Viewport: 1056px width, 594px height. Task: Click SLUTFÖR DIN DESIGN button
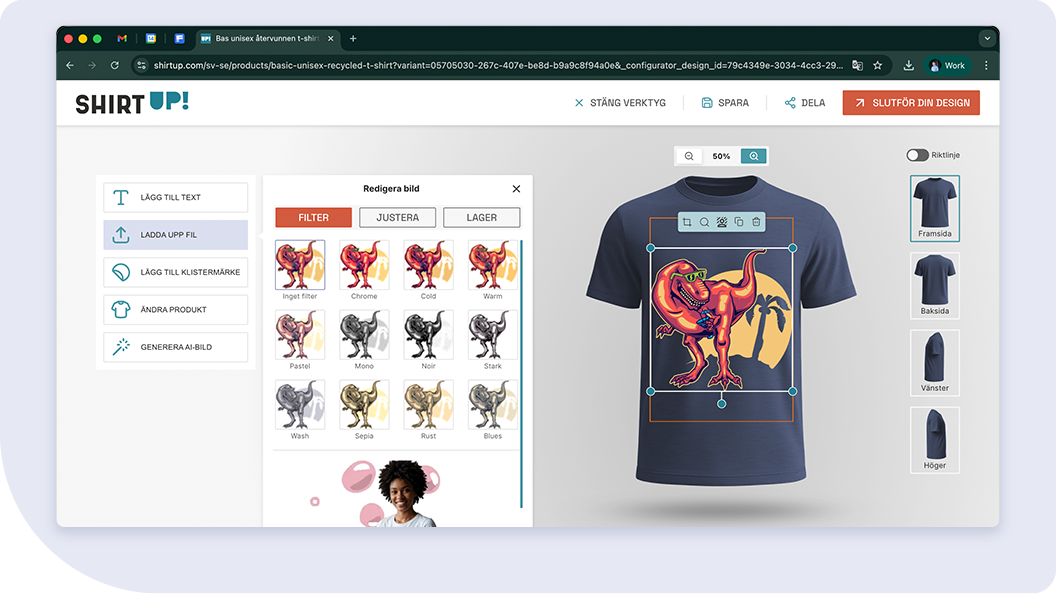pyautogui.click(x=911, y=103)
